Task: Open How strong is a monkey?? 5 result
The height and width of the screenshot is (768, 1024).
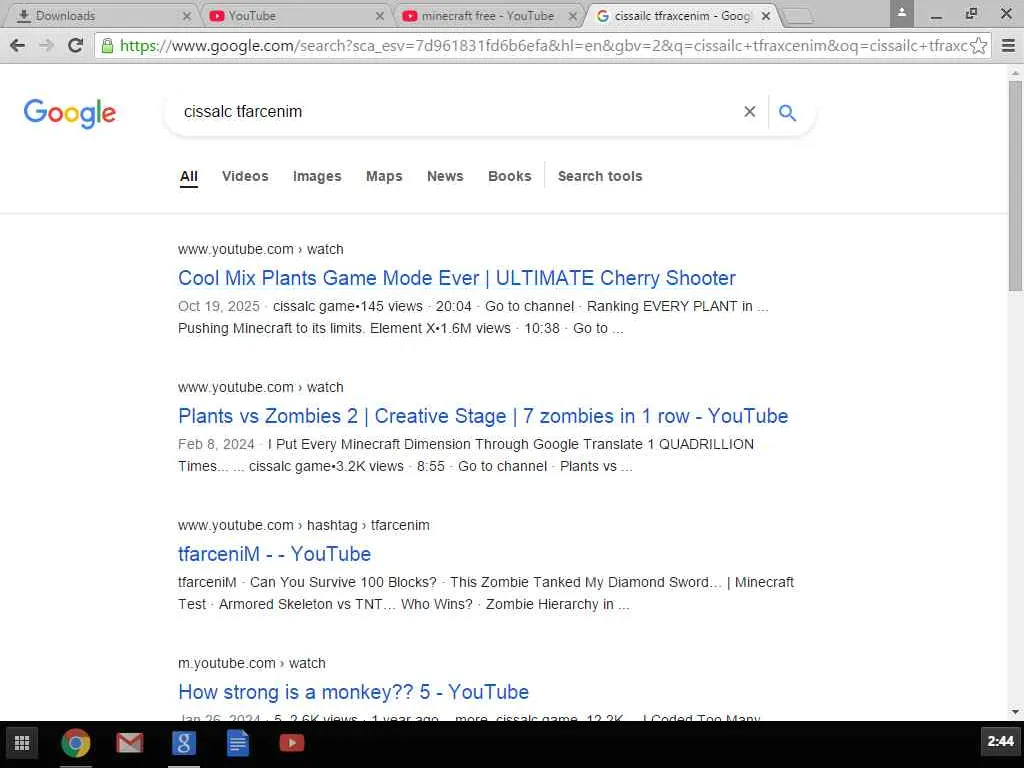Action: point(353,692)
